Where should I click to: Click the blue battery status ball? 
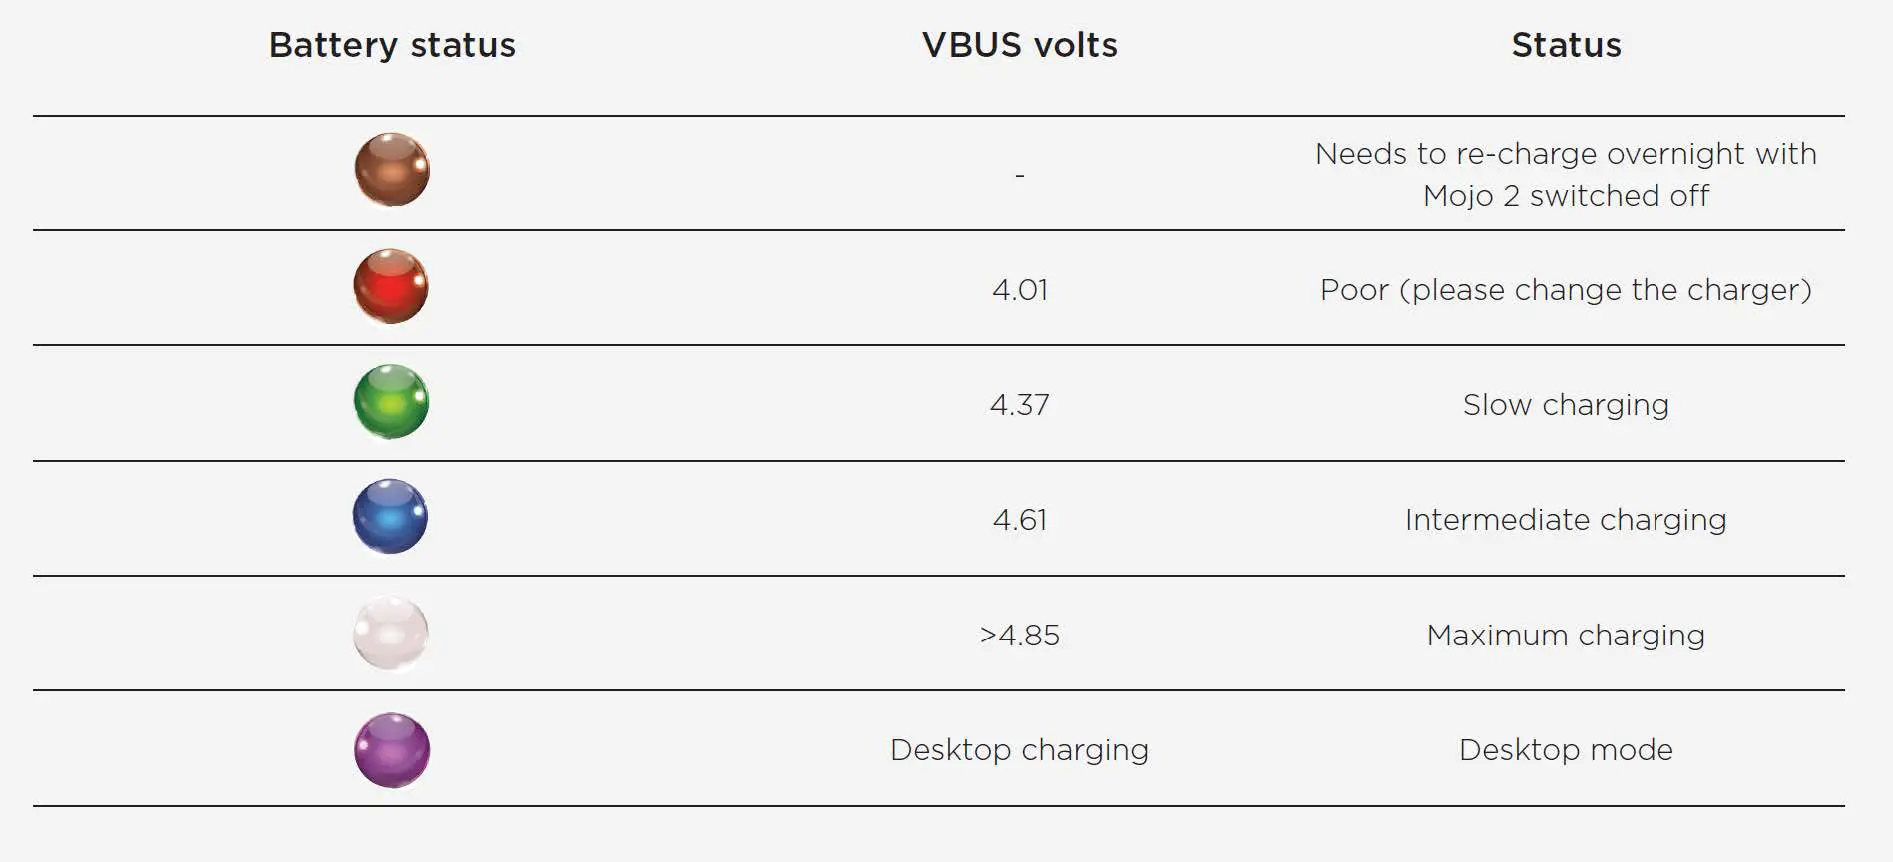390,516
